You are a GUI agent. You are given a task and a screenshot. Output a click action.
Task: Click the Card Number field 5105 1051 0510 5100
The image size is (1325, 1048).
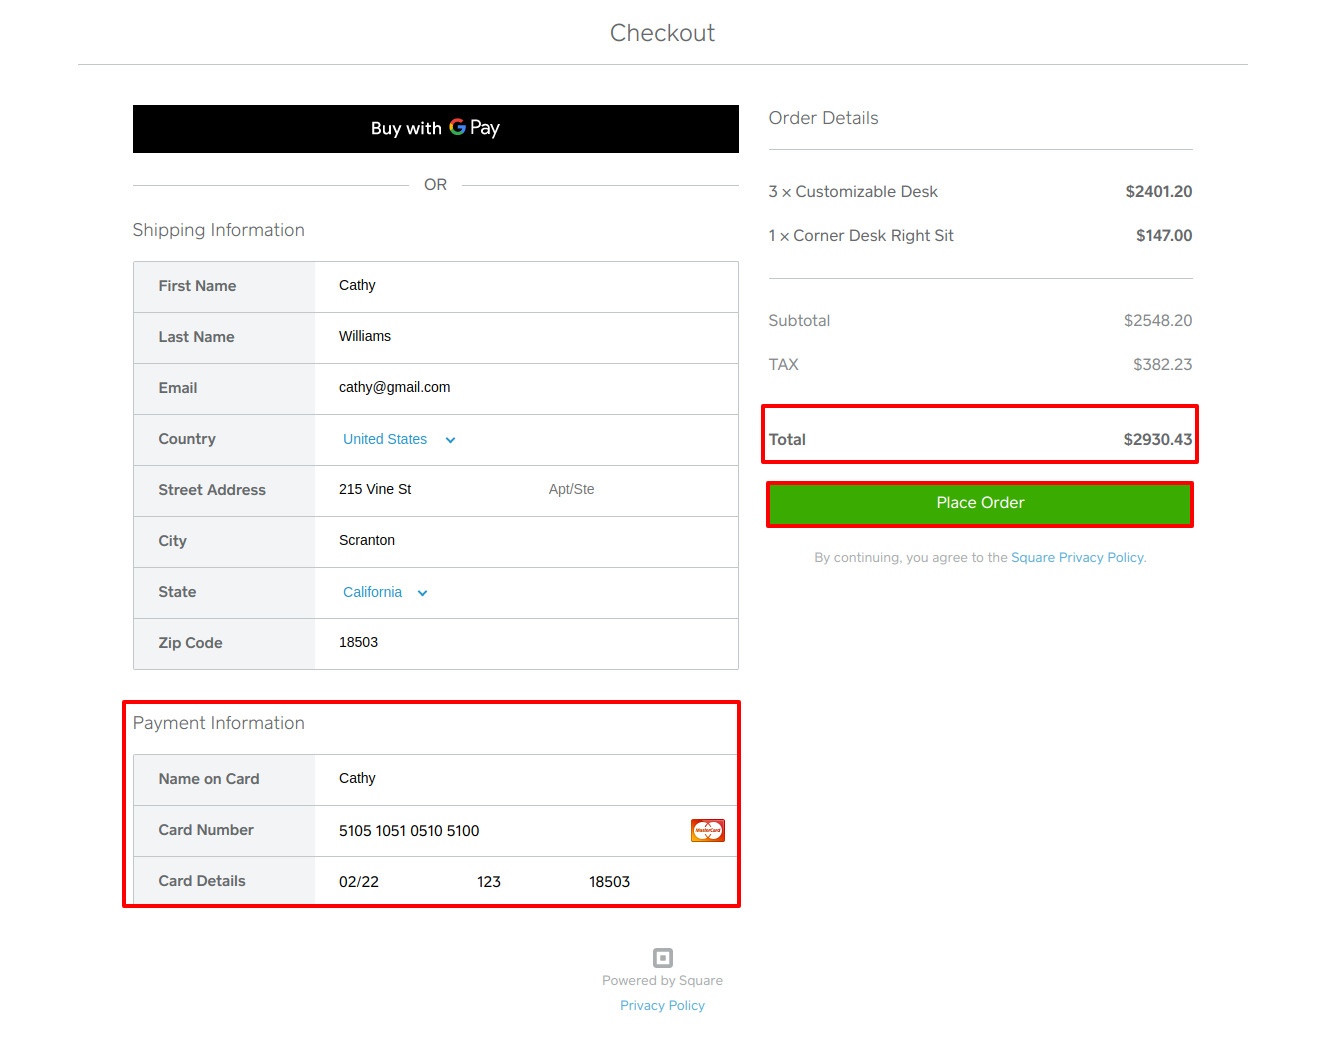pos(500,831)
